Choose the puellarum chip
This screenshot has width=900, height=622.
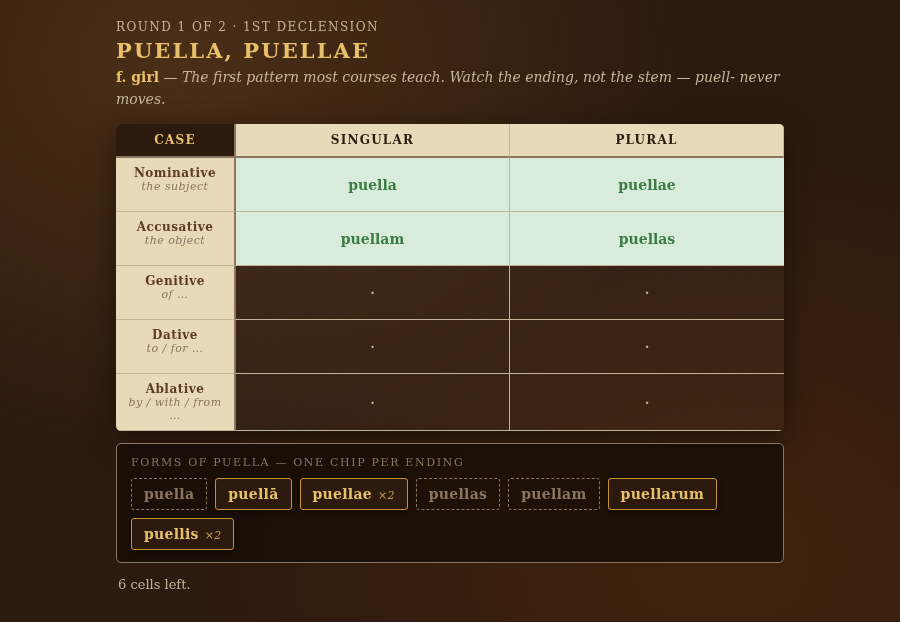click(662, 494)
